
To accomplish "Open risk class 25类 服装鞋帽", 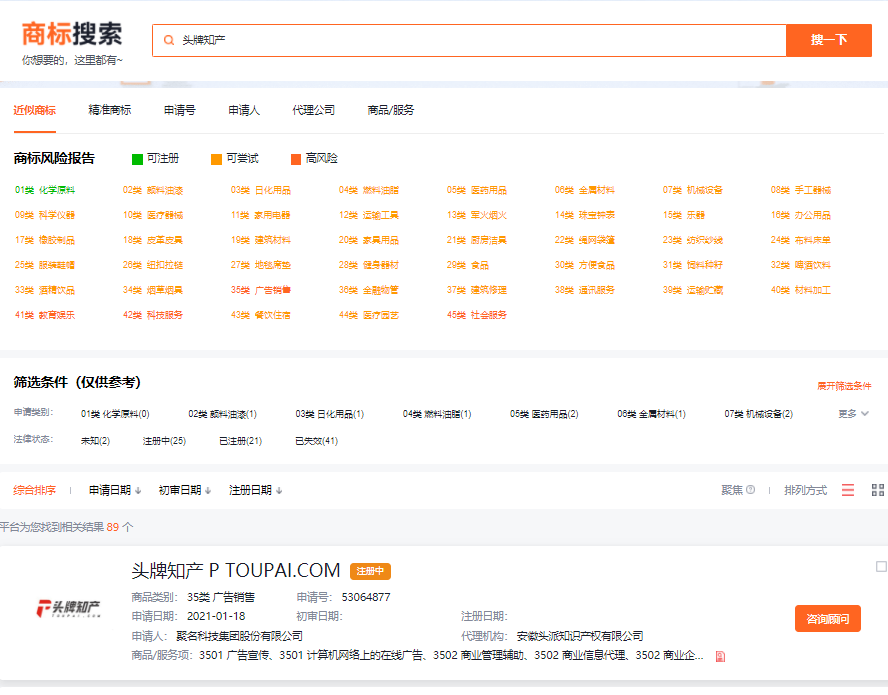I will [45, 265].
